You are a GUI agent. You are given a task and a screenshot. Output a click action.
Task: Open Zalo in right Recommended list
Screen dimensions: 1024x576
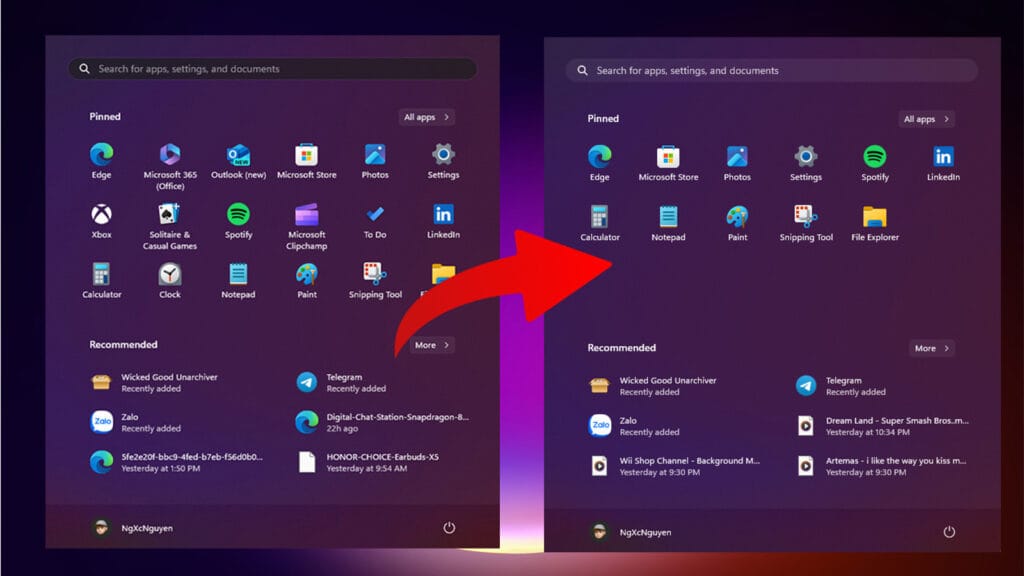pos(634,426)
